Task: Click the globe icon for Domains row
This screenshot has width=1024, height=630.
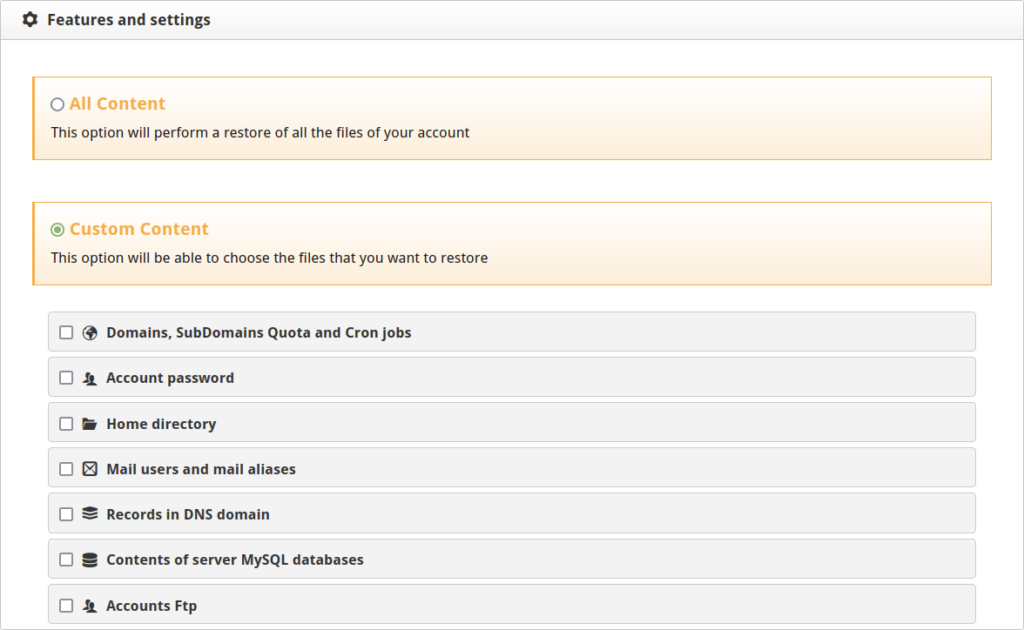Action: pyautogui.click(x=90, y=333)
